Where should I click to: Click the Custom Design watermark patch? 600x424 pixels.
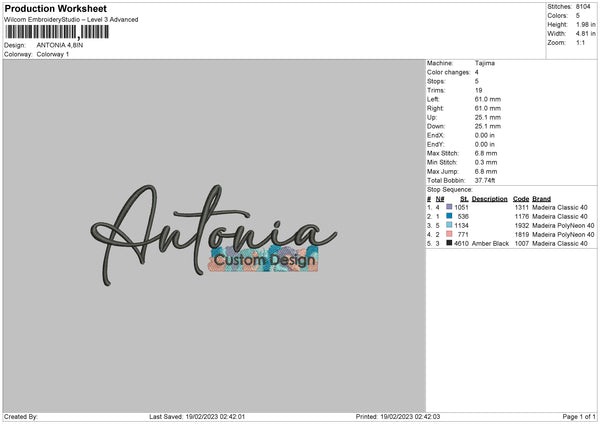[x=264, y=259]
